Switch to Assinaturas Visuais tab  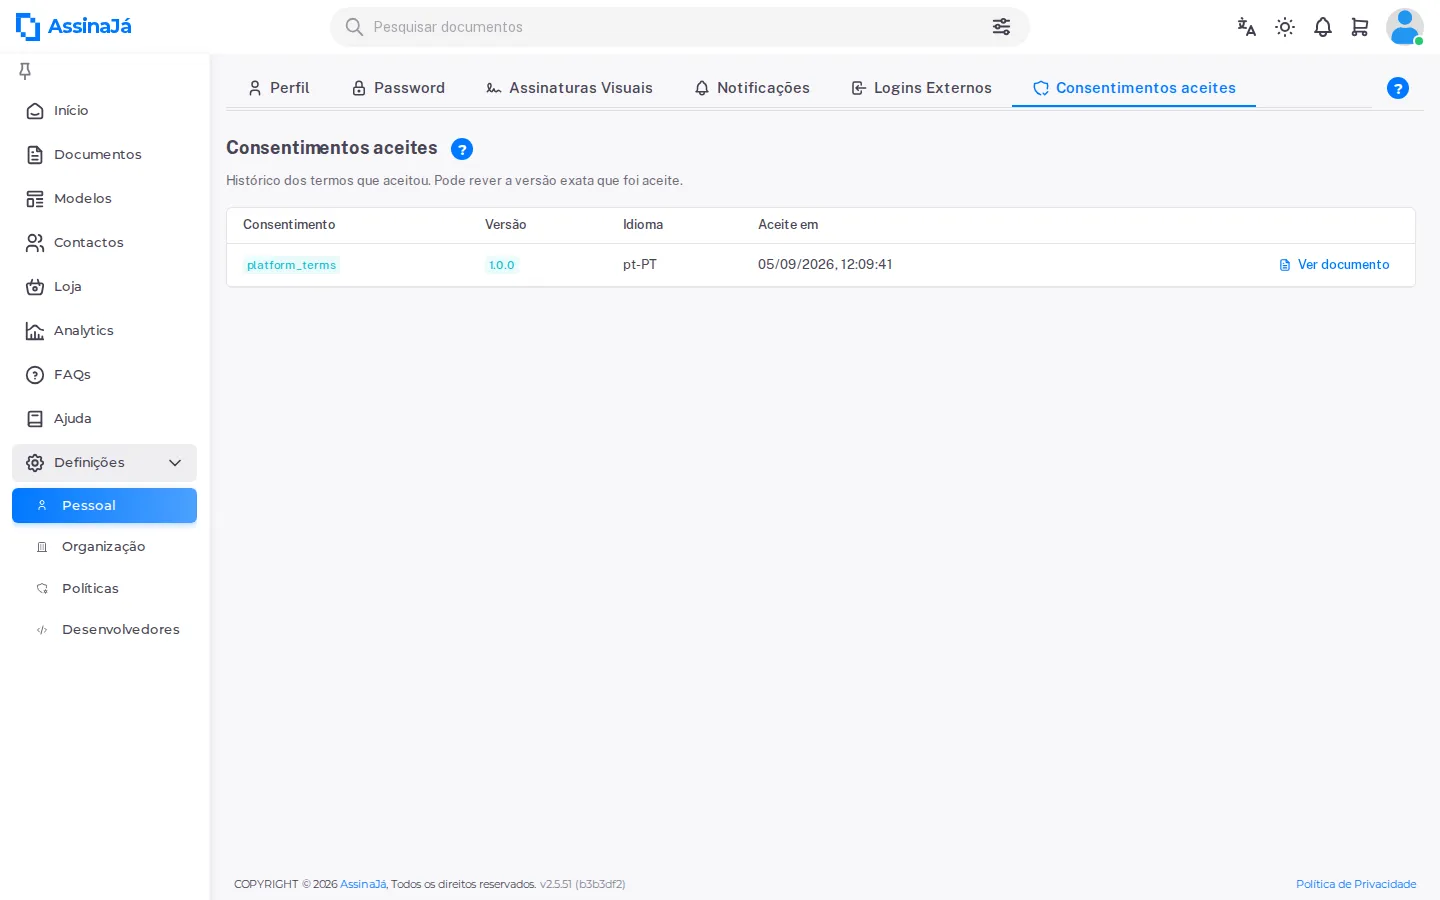click(569, 88)
